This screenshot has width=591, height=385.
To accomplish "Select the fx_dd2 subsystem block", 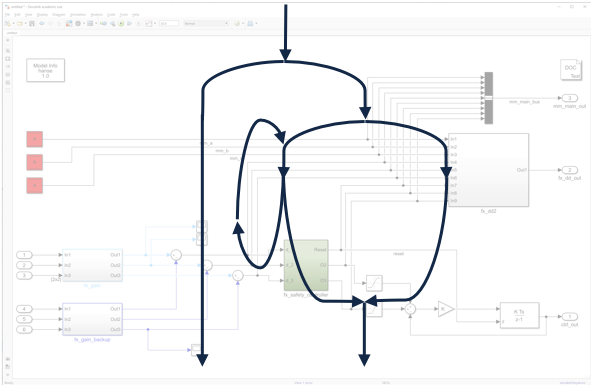I will pos(488,170).
